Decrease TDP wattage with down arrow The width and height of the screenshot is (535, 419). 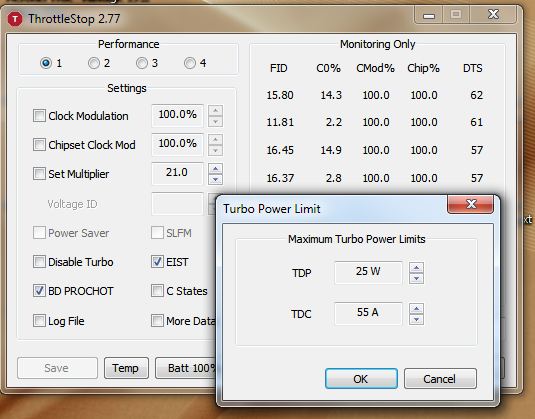click(417, 279)
